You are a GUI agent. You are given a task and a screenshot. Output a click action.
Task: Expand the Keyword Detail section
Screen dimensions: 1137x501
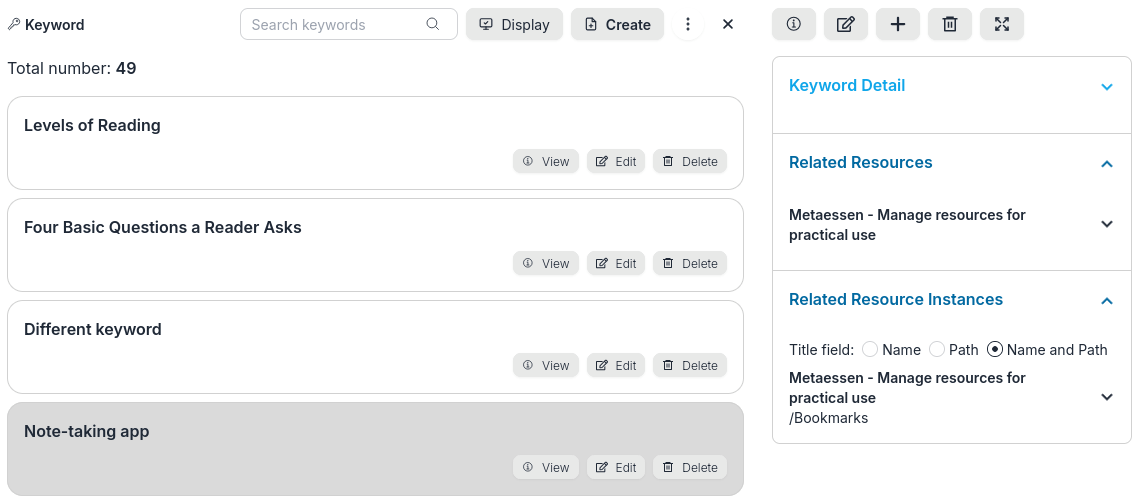[1107, 87]
